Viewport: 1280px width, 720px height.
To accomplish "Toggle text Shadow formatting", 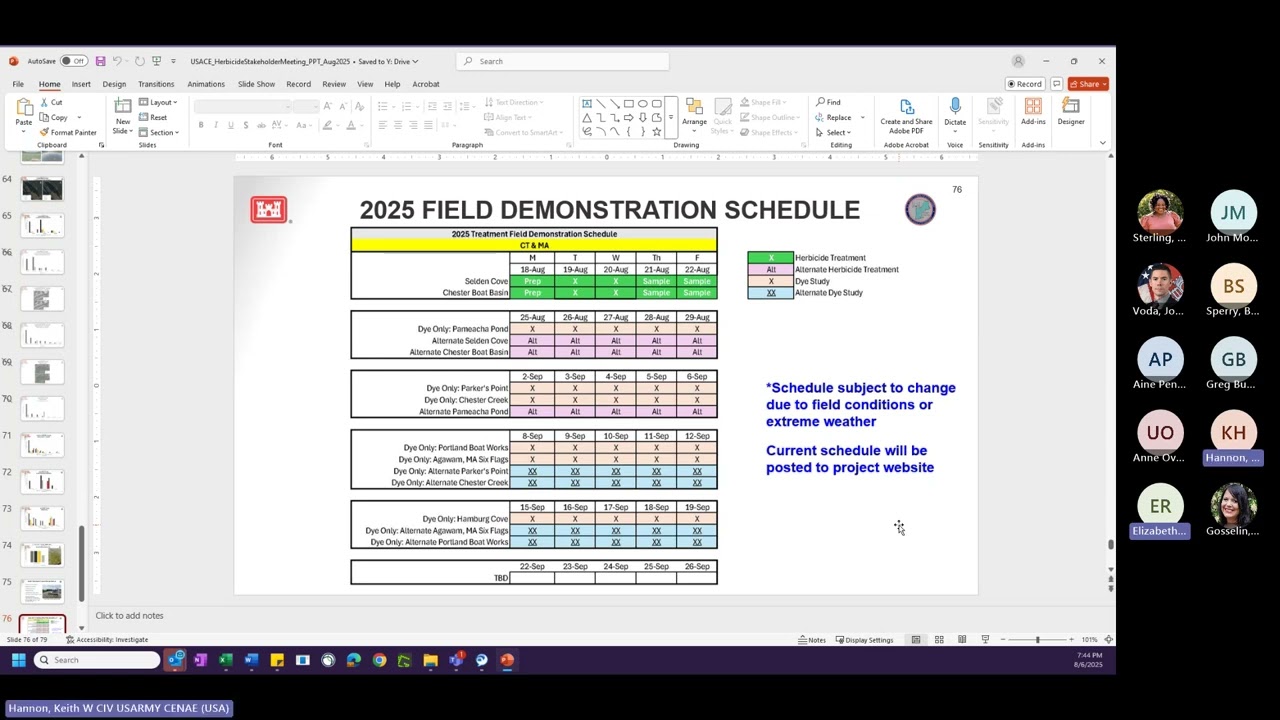I will click(246, 125).
